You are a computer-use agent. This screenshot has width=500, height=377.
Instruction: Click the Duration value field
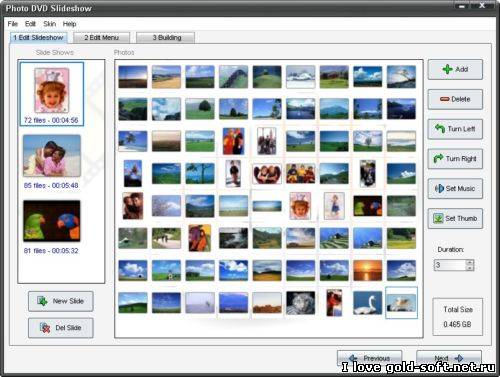(450, 265)
